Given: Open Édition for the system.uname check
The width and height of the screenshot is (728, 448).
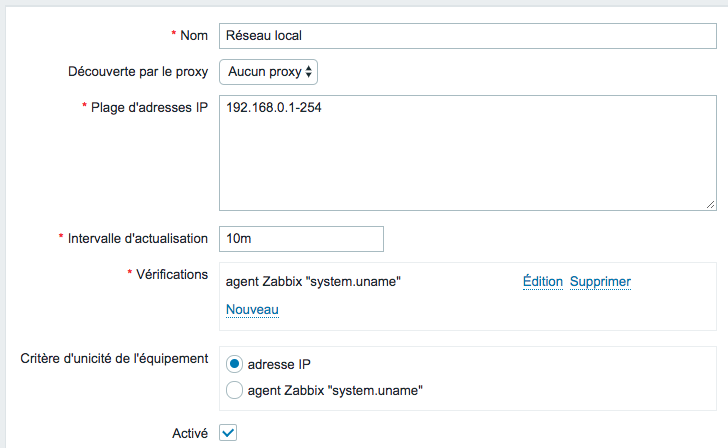Looking at the screenshot, I should 542,281.
